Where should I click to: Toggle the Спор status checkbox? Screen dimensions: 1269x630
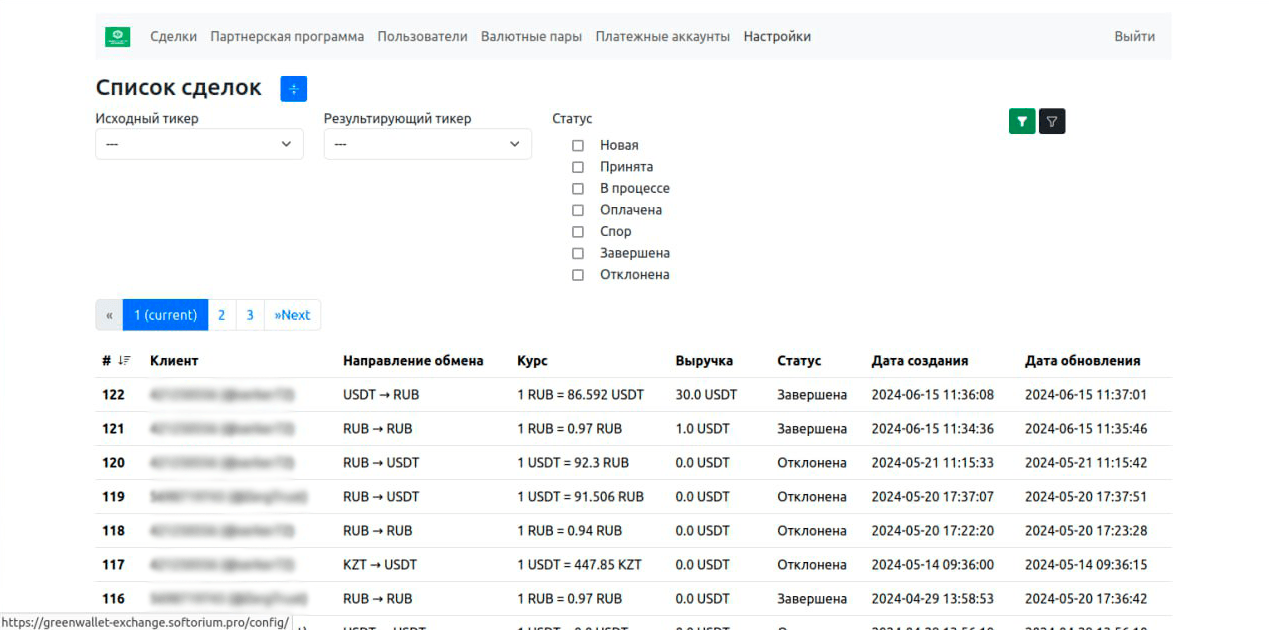(578, 232)
